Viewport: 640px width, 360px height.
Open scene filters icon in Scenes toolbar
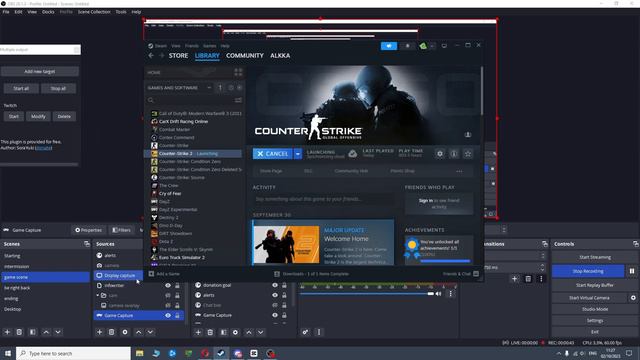pyautogui.click(x=33, y=332)
